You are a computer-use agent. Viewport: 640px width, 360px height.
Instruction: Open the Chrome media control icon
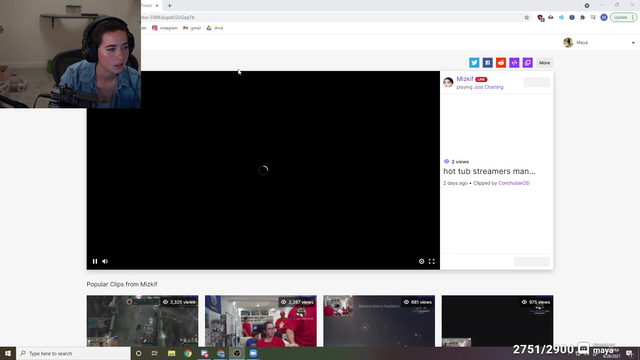pos(593,18)
